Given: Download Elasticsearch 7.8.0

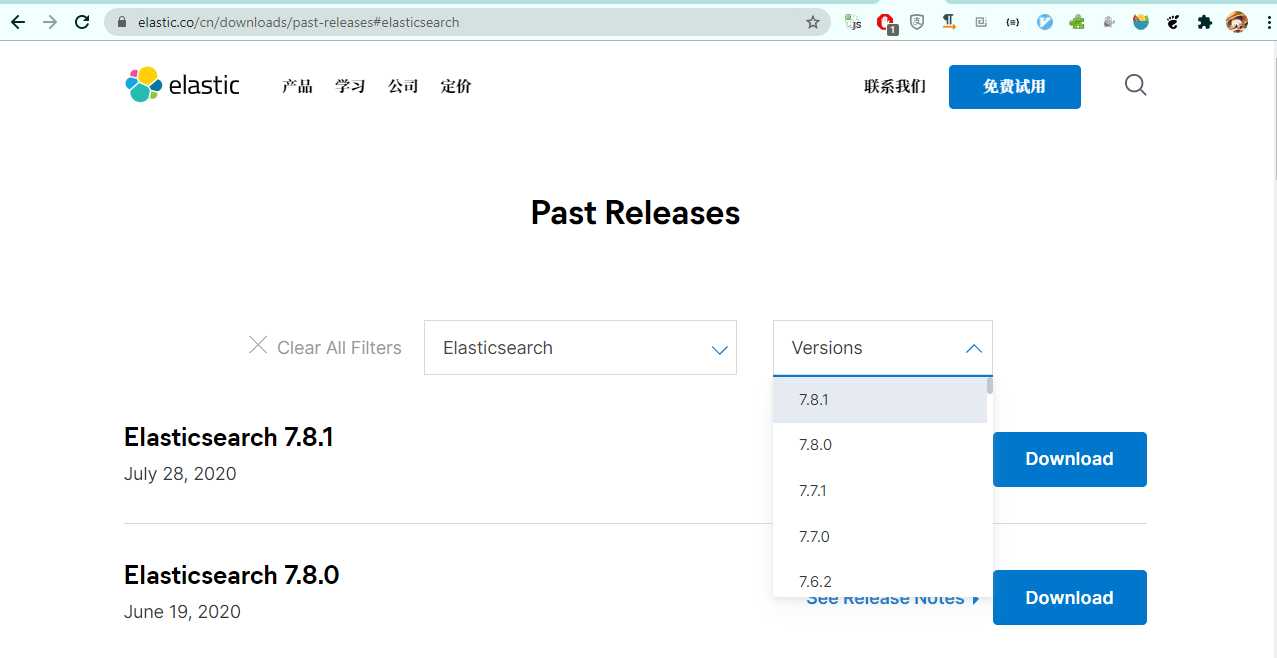Looking at the screenshot, I should coord(1069,597).
